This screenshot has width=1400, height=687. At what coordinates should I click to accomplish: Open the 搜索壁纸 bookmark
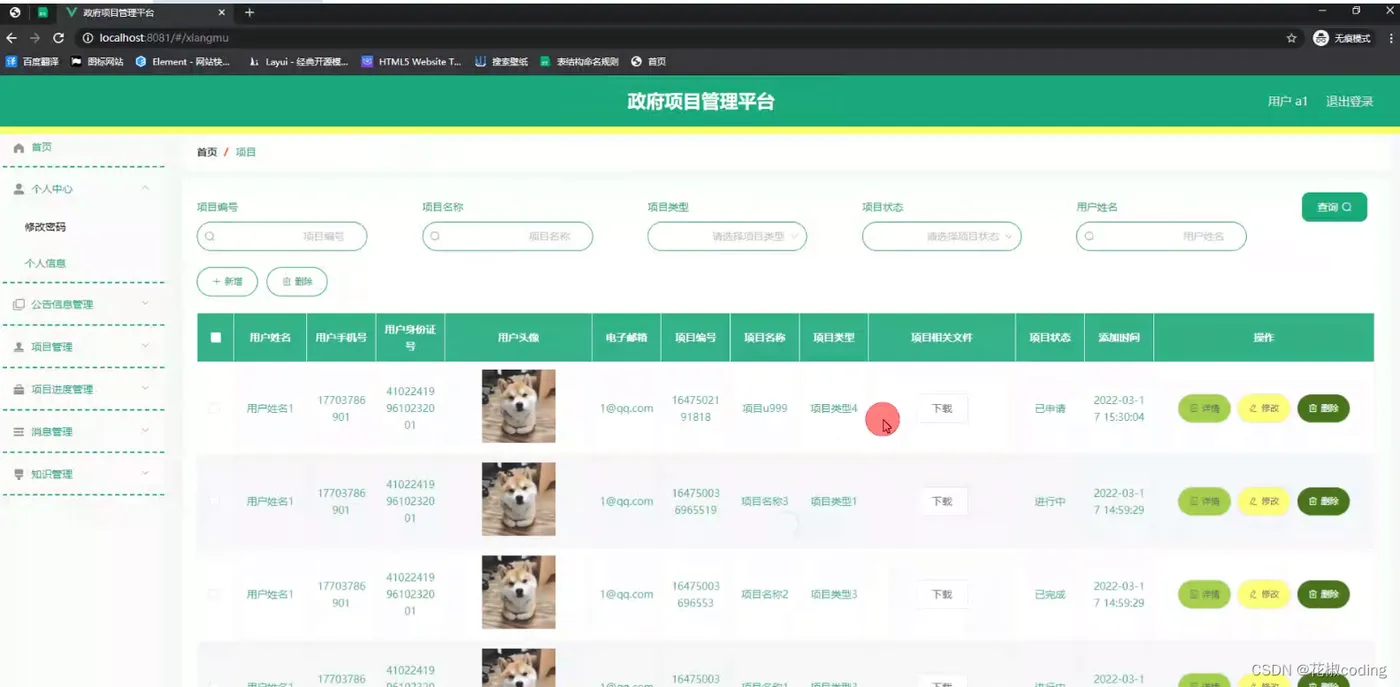(x=501, y=61)
